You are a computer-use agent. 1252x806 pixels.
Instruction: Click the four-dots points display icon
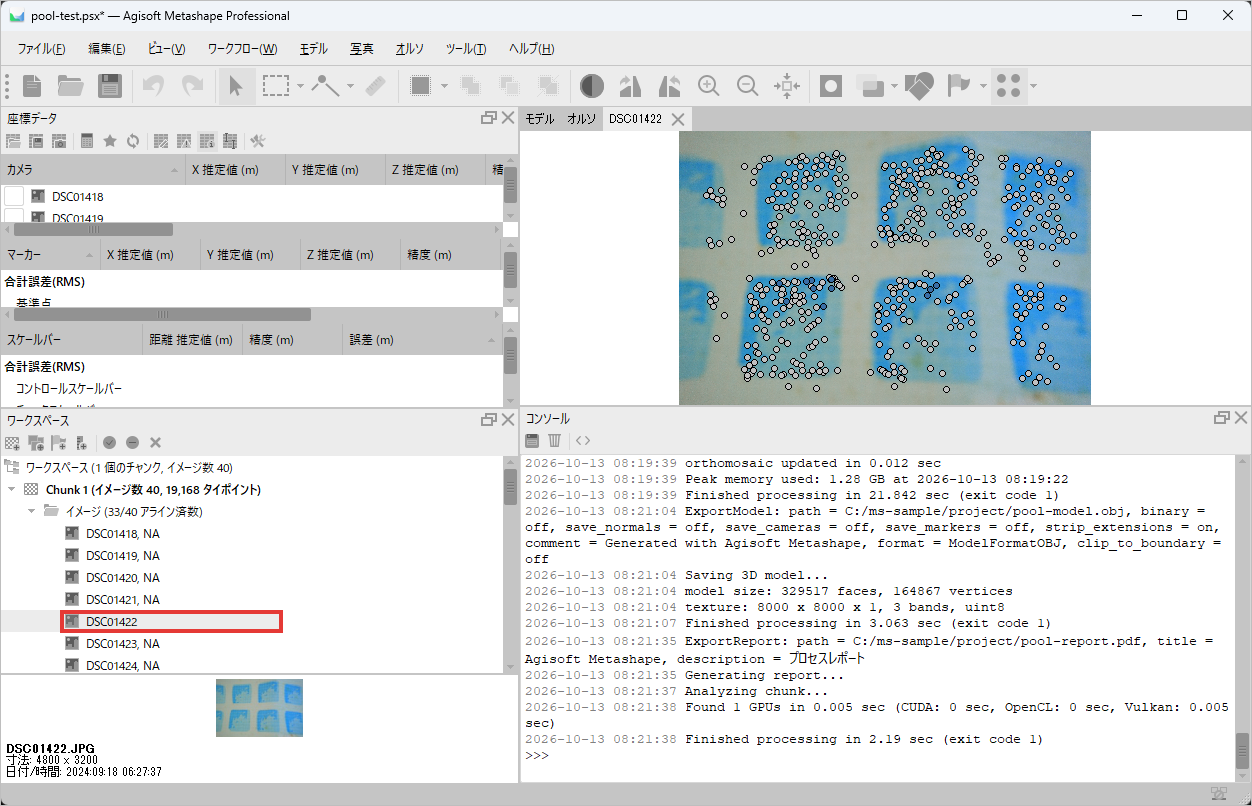click(1009, 86)
